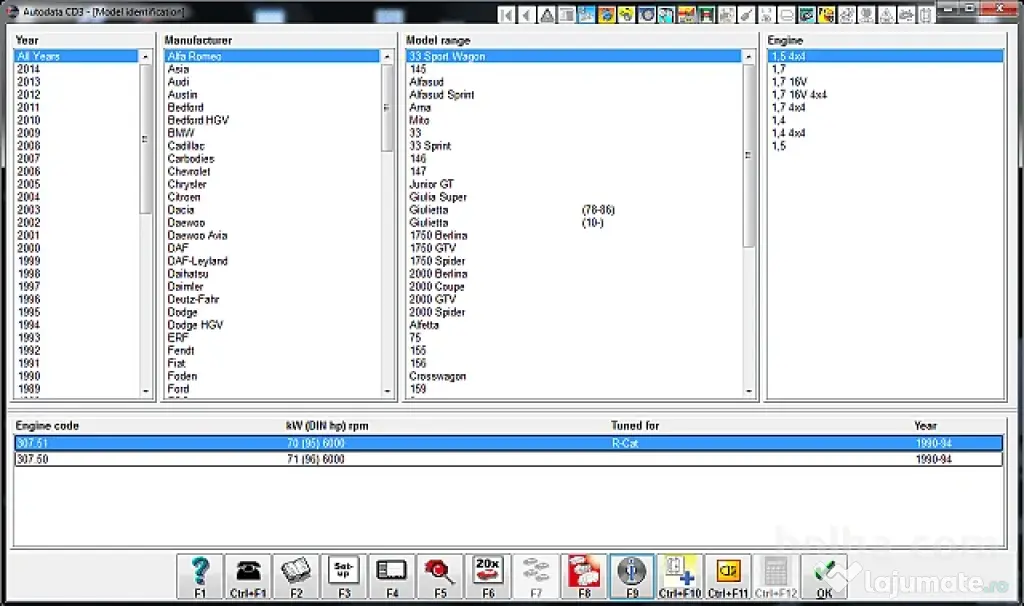Select Audi in Manufacturer list
The image size is (1024, 606).
coord(272,82)
